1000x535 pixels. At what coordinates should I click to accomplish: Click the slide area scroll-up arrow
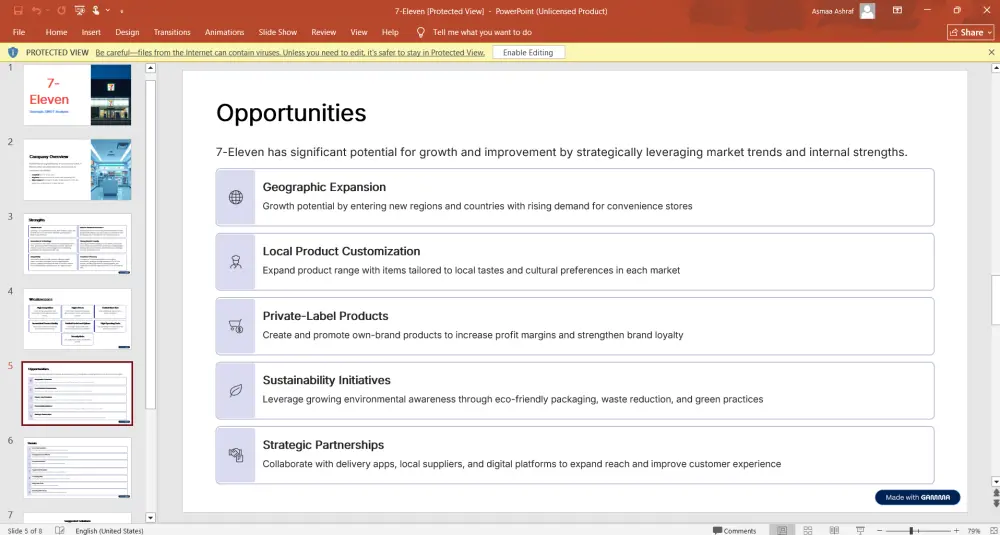click(994, 68)
